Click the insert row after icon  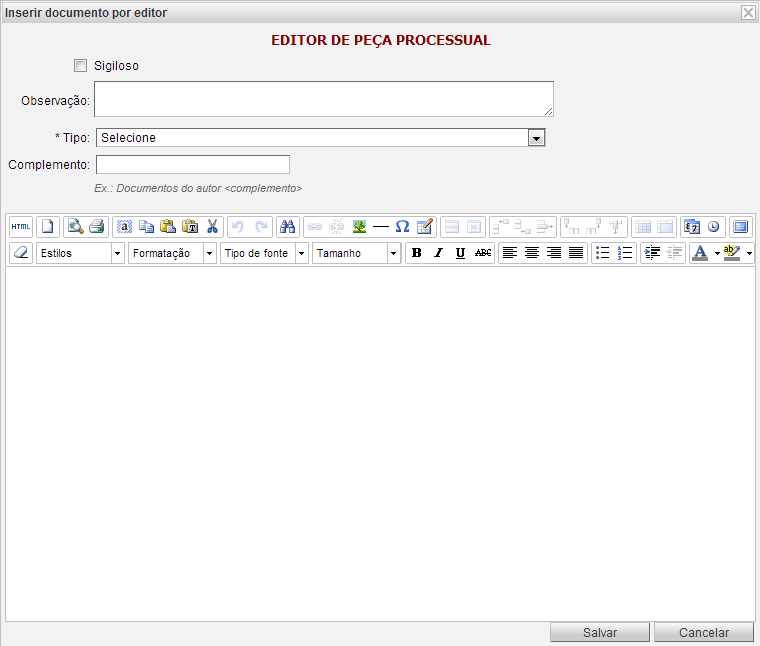tap(523, 226)
